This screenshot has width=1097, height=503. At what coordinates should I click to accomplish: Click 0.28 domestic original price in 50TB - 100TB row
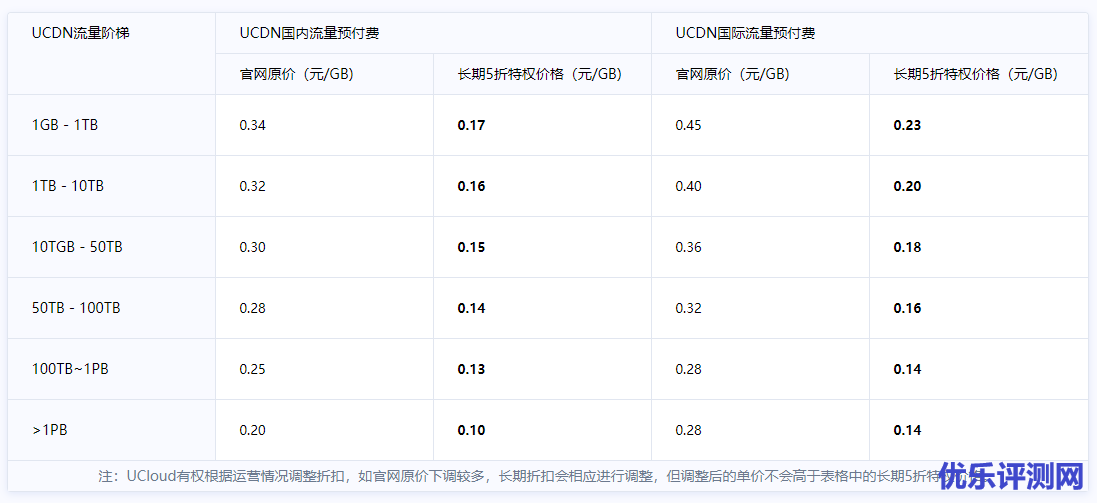(253, 308)
